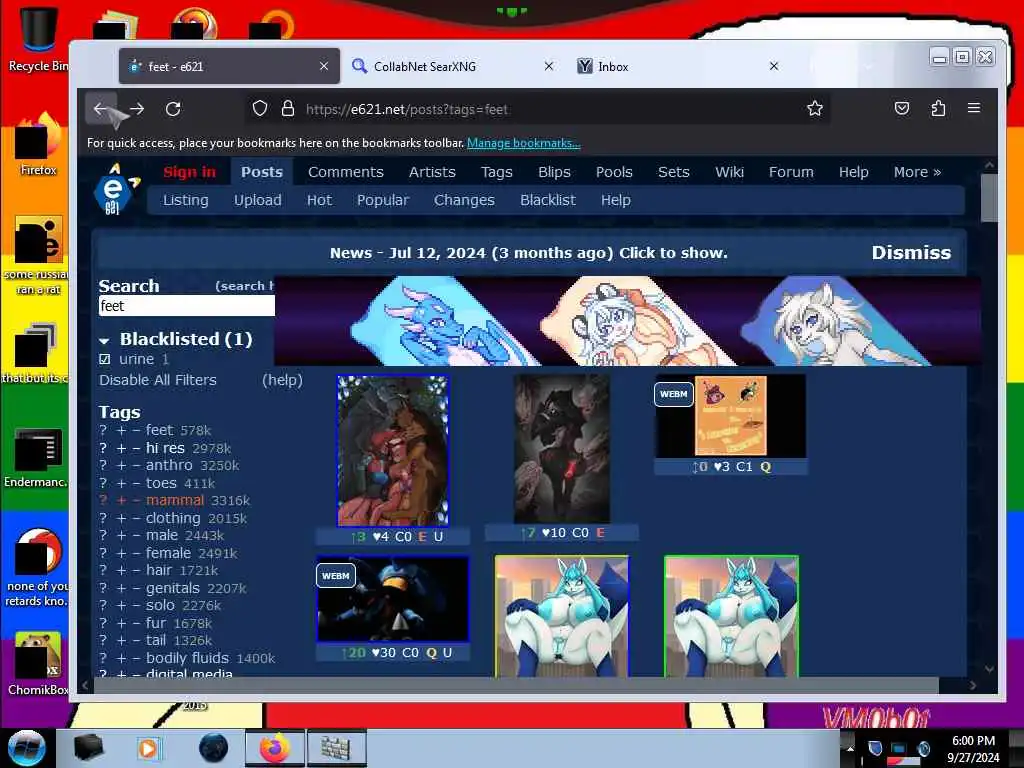Open the tracking protection shield icon
The image size is (1024, 768).
260,108
